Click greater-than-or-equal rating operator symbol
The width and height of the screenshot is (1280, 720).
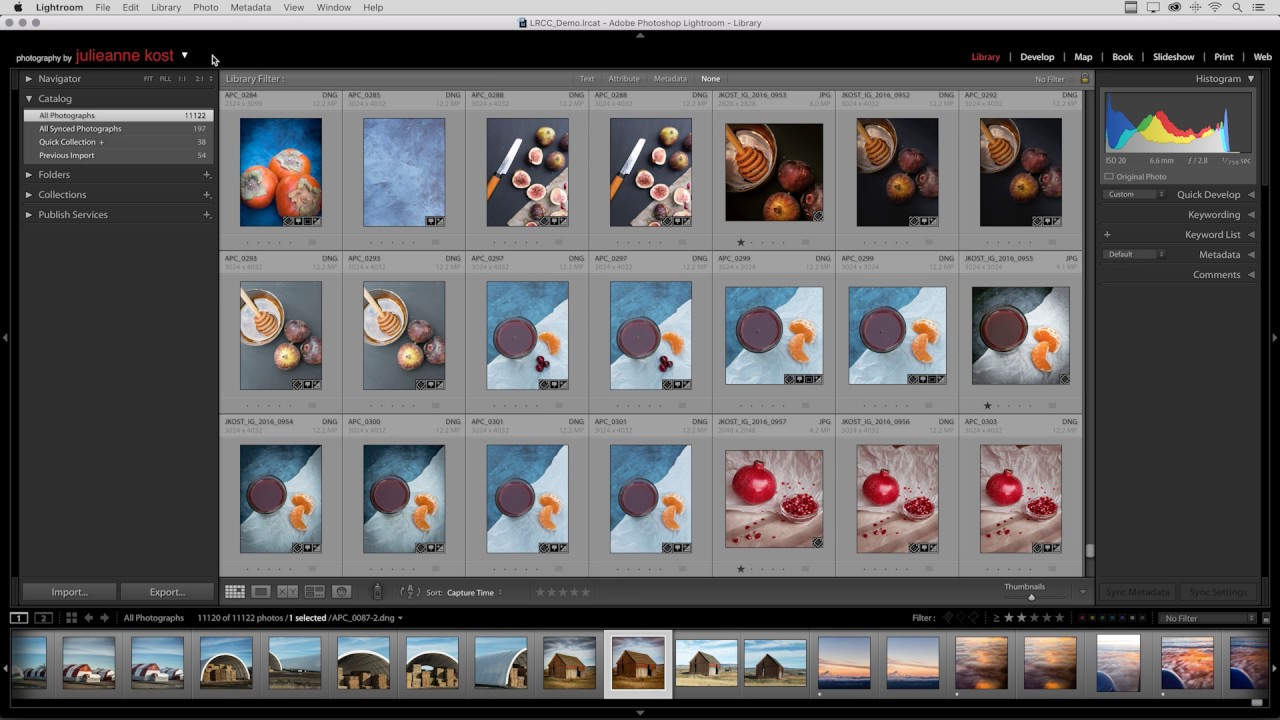point(996,618)
